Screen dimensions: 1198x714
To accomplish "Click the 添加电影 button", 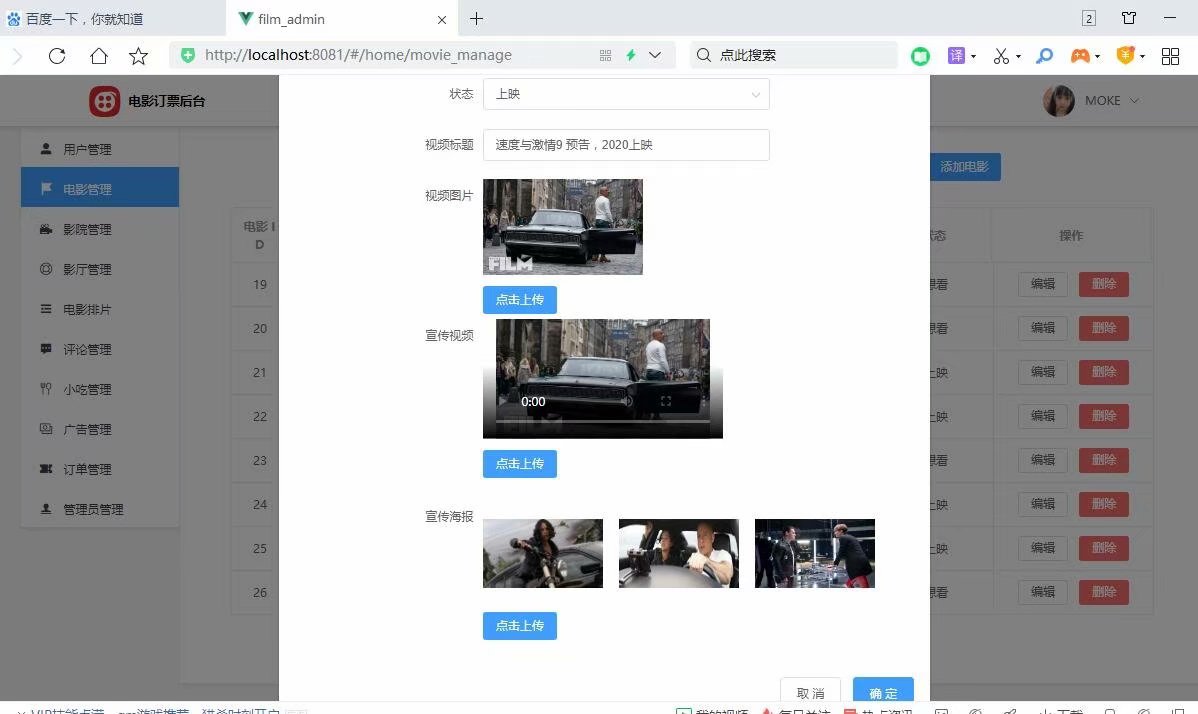I will pos(965,166).
